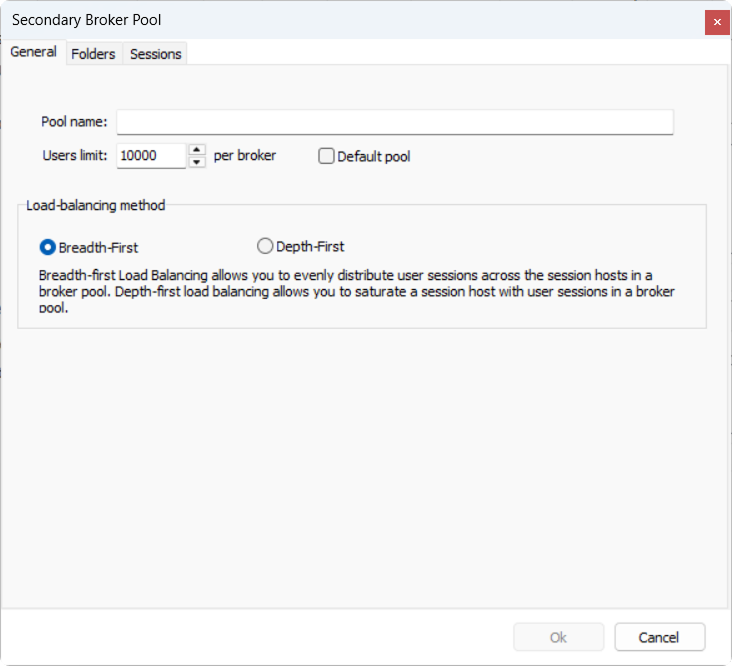The width and height of the screenshot is (732, 666).
Task: Decrease Users limit with down arrow
Action: point(197,162)
